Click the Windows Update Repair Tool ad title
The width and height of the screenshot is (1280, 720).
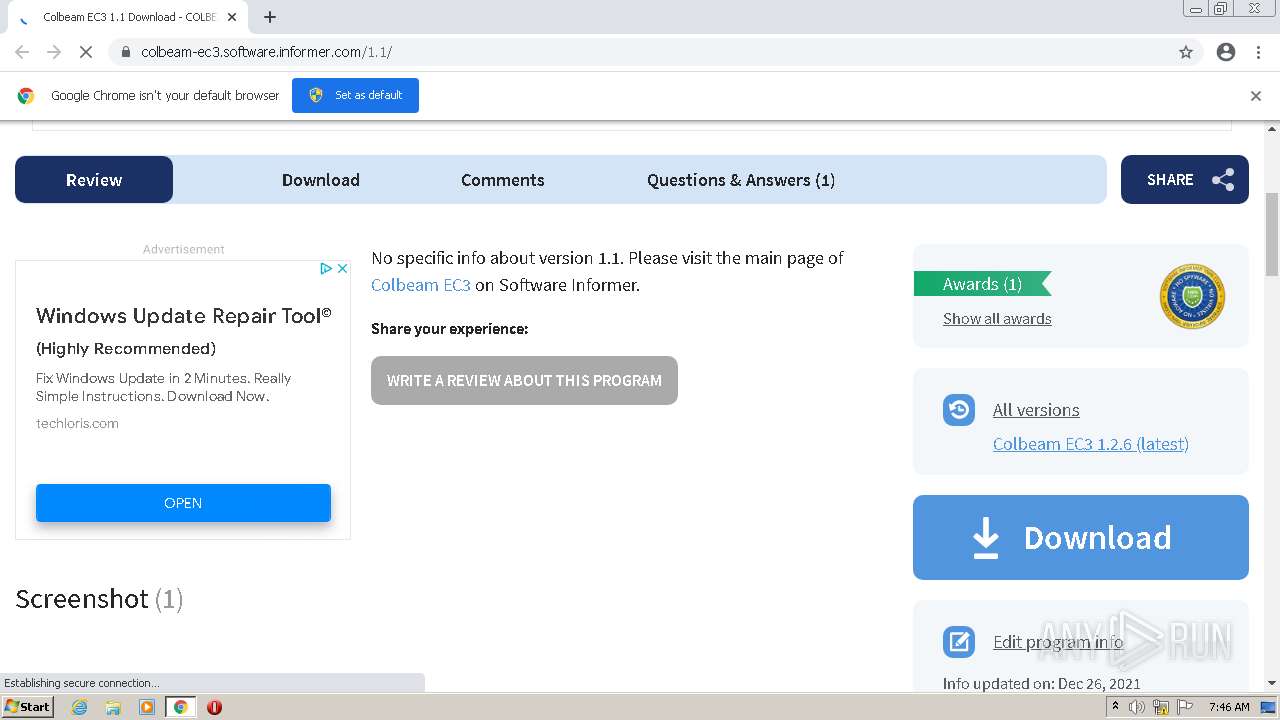click(184, 316)
